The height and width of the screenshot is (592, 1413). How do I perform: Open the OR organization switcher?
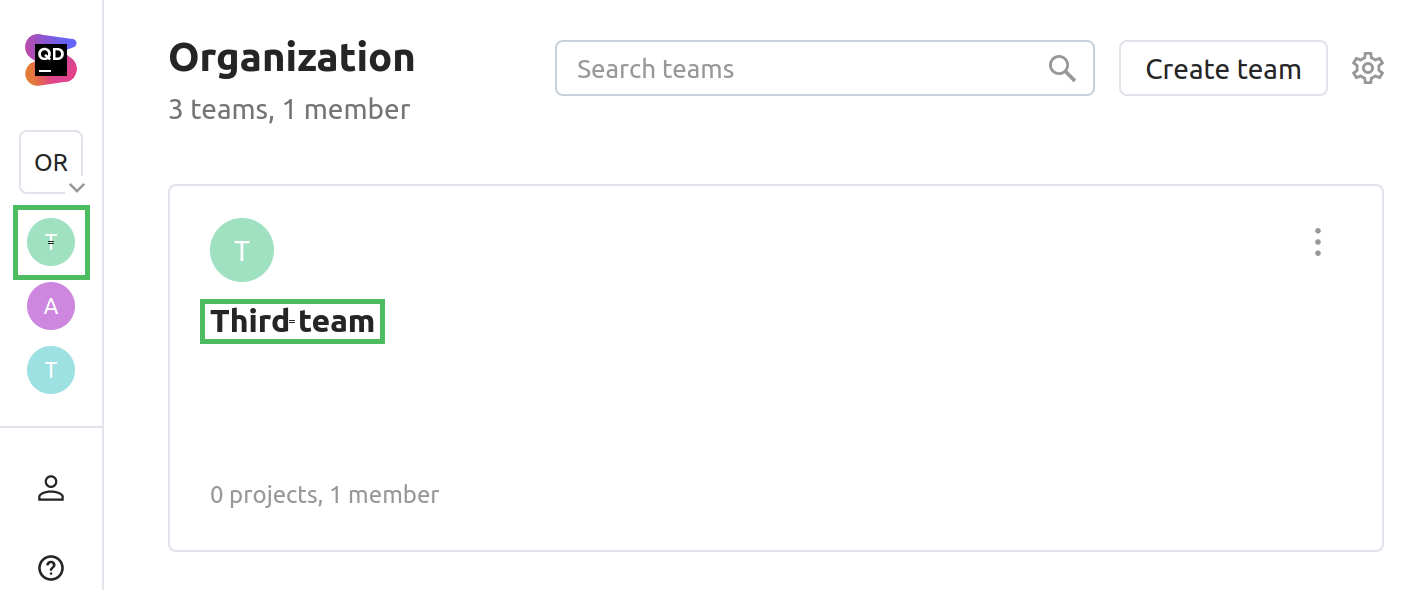click(51, 162)
